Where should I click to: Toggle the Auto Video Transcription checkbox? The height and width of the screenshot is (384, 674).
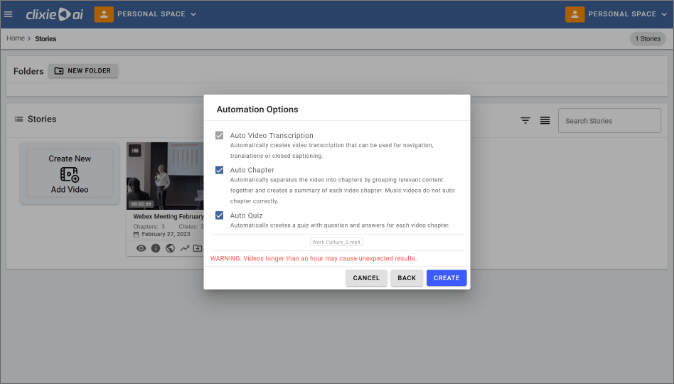coord(219,135)
